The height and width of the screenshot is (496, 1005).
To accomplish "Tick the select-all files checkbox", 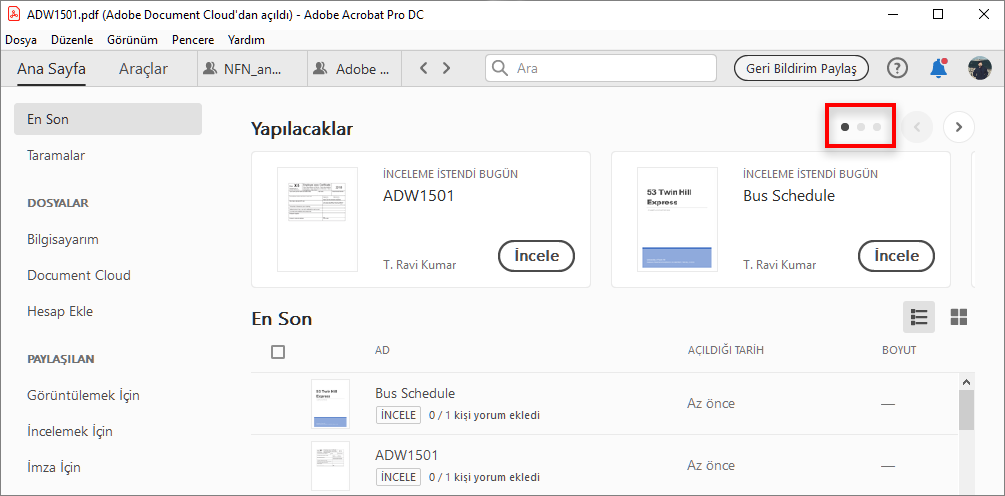I will 278,351.
